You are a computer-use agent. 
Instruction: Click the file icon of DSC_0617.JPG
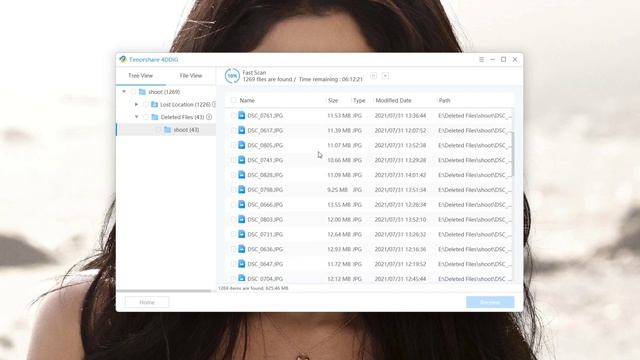(x=242, y=130)
